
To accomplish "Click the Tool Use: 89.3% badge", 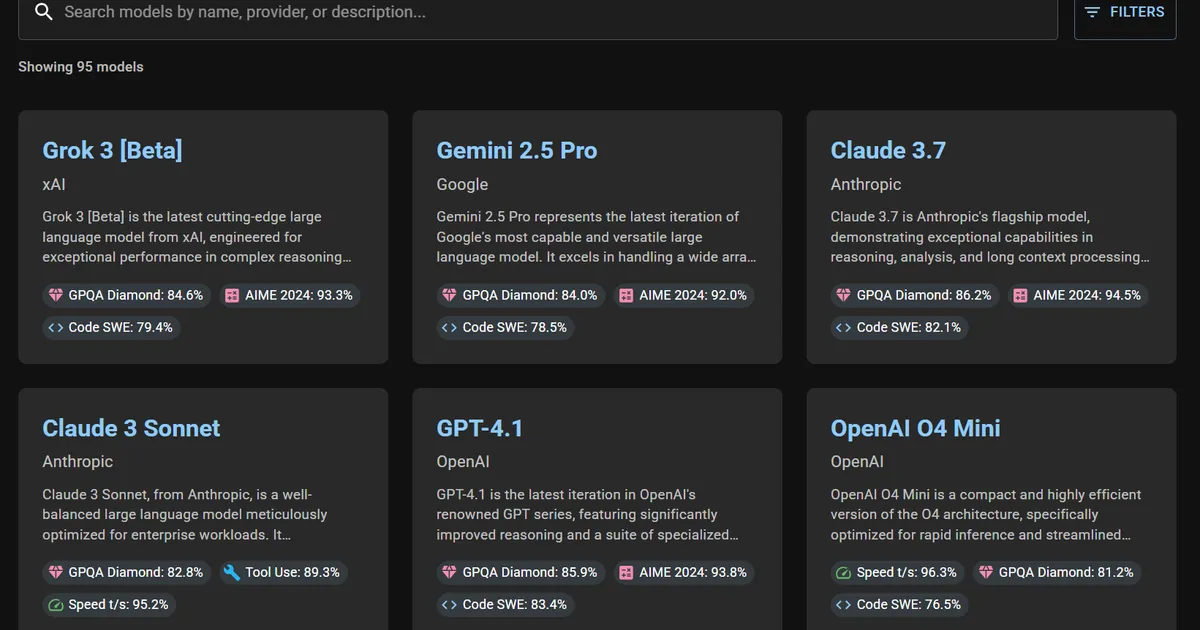I will tap(281, 573).
